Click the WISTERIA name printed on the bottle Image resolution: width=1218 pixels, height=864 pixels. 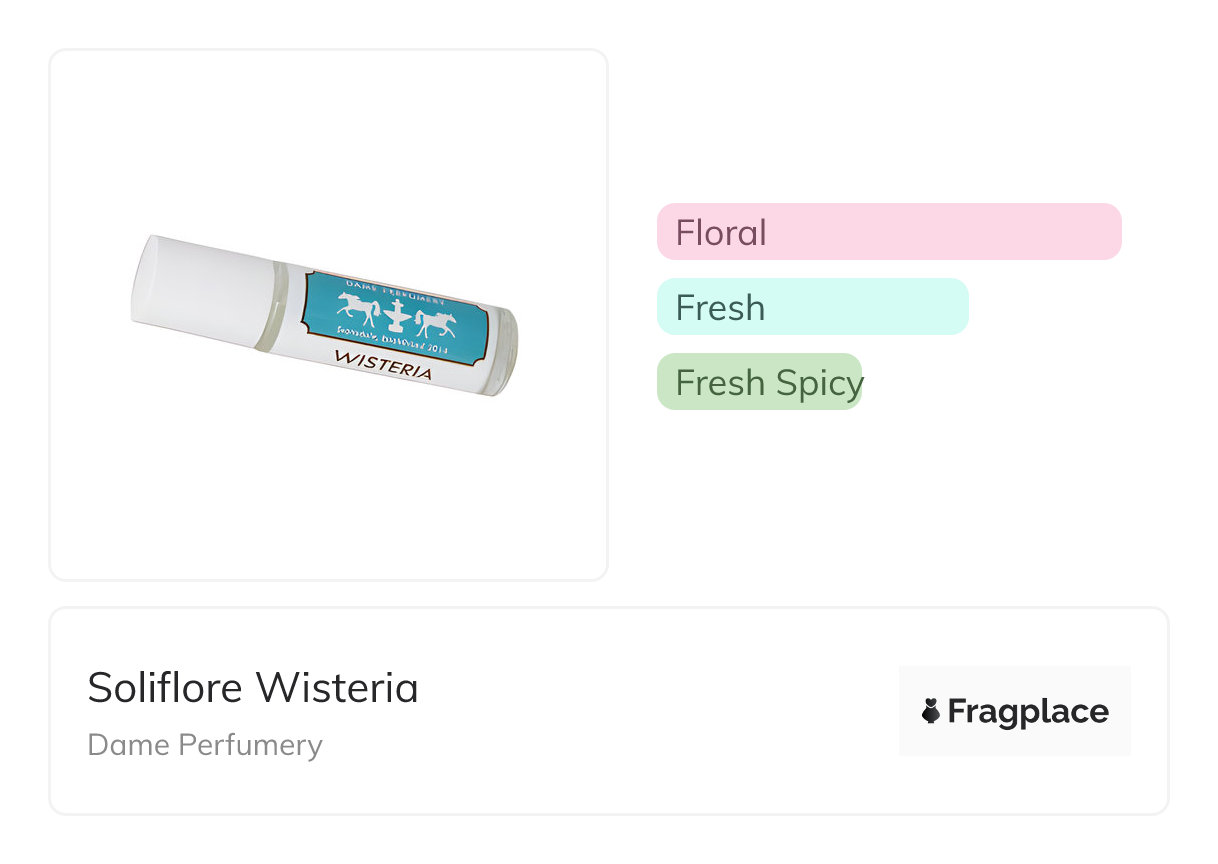(384, 364)
